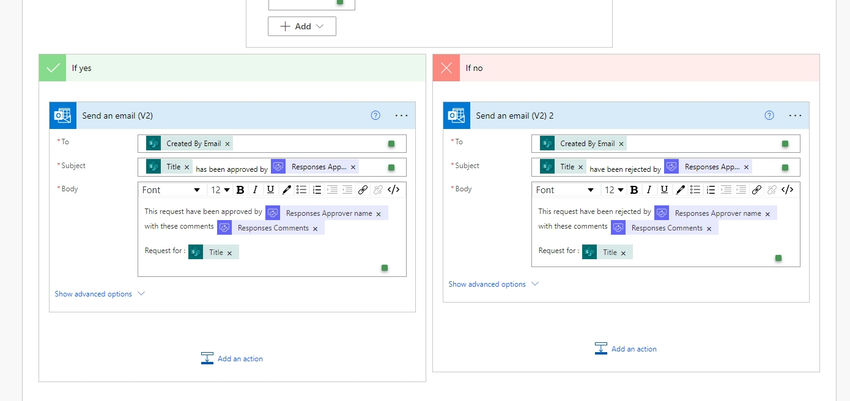Open font size 12 dropdown in If no body
The height and width of the screenshot is (401, 850).
tap(614, 190)
